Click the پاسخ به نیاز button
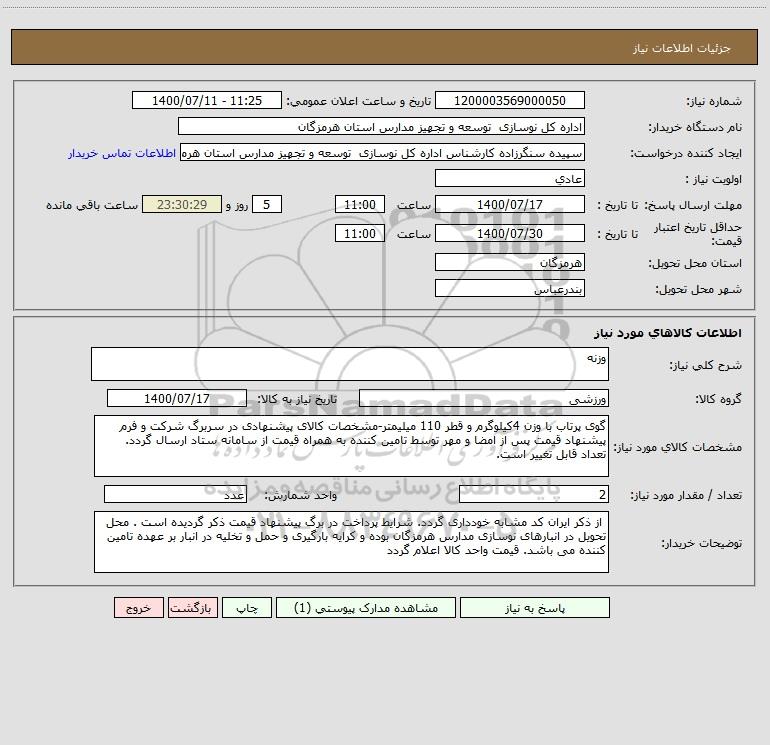This screenshot has height=745, width=770. coord(535,607)
